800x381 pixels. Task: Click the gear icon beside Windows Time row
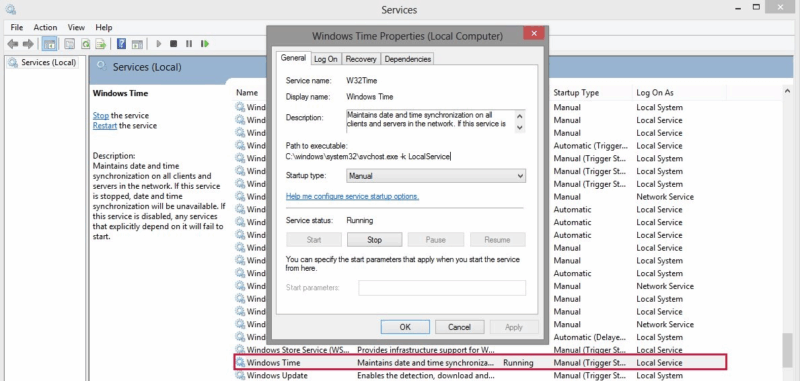coord(240,363)
